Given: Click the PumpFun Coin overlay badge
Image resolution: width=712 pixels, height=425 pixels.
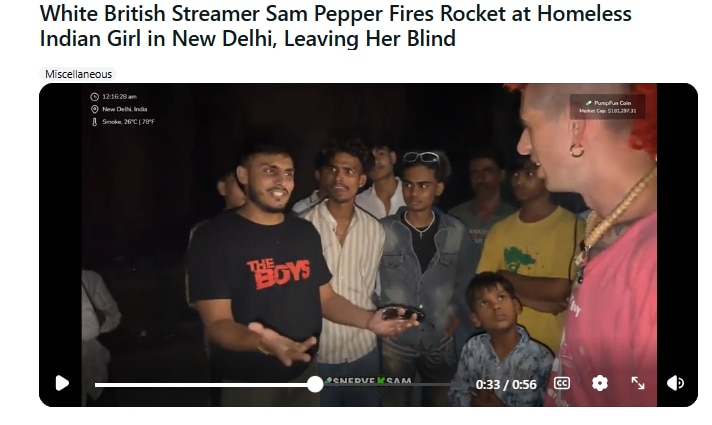Looking at the screenshot, I should (608, 107).
